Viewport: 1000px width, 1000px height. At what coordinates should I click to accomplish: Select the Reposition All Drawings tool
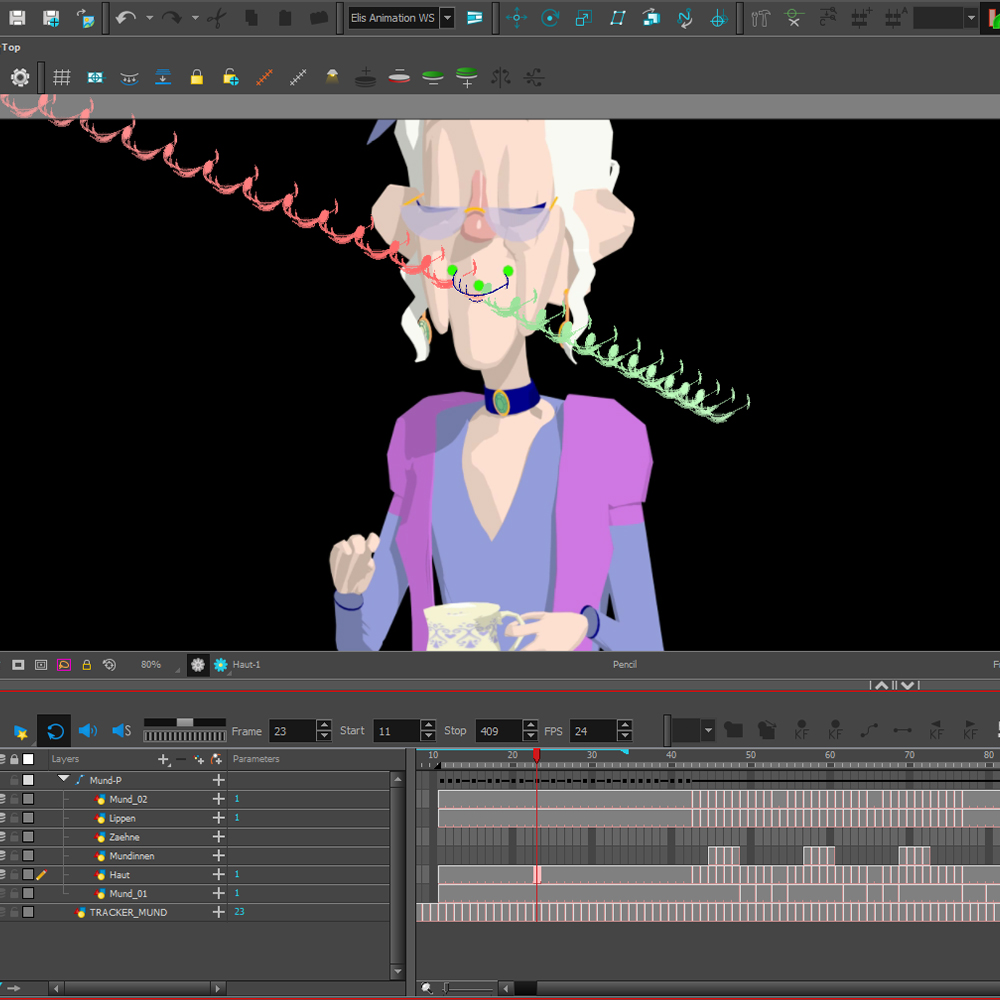pos(719,18)
